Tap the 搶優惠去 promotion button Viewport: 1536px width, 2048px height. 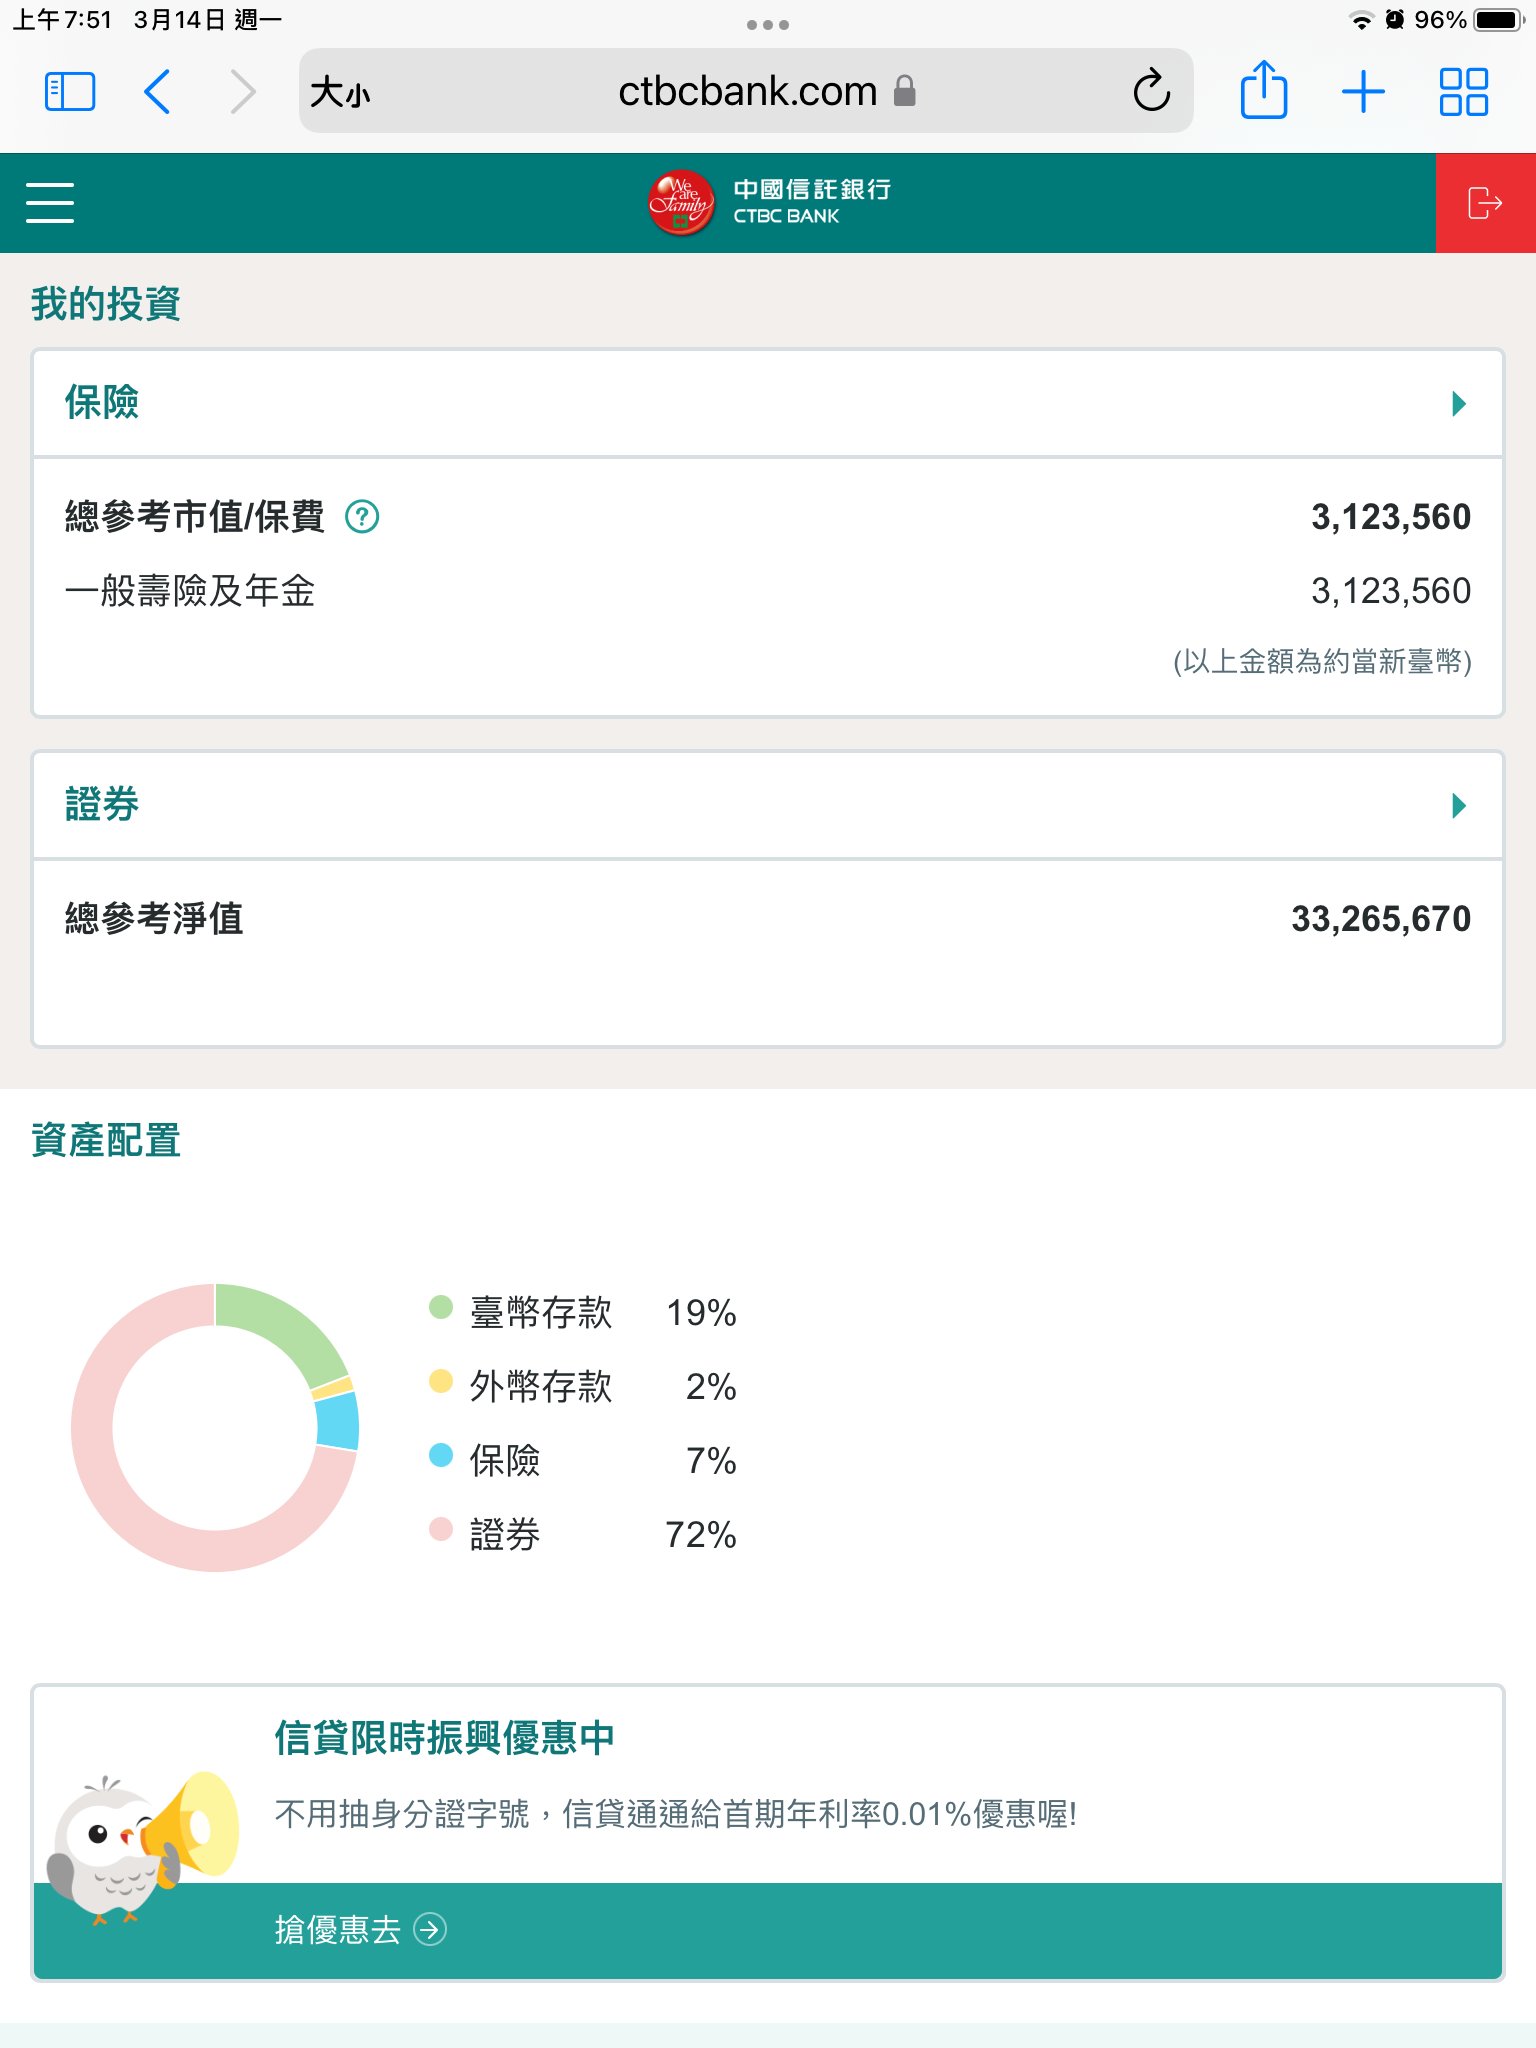pyautogui.click(x=360, y=1929)
